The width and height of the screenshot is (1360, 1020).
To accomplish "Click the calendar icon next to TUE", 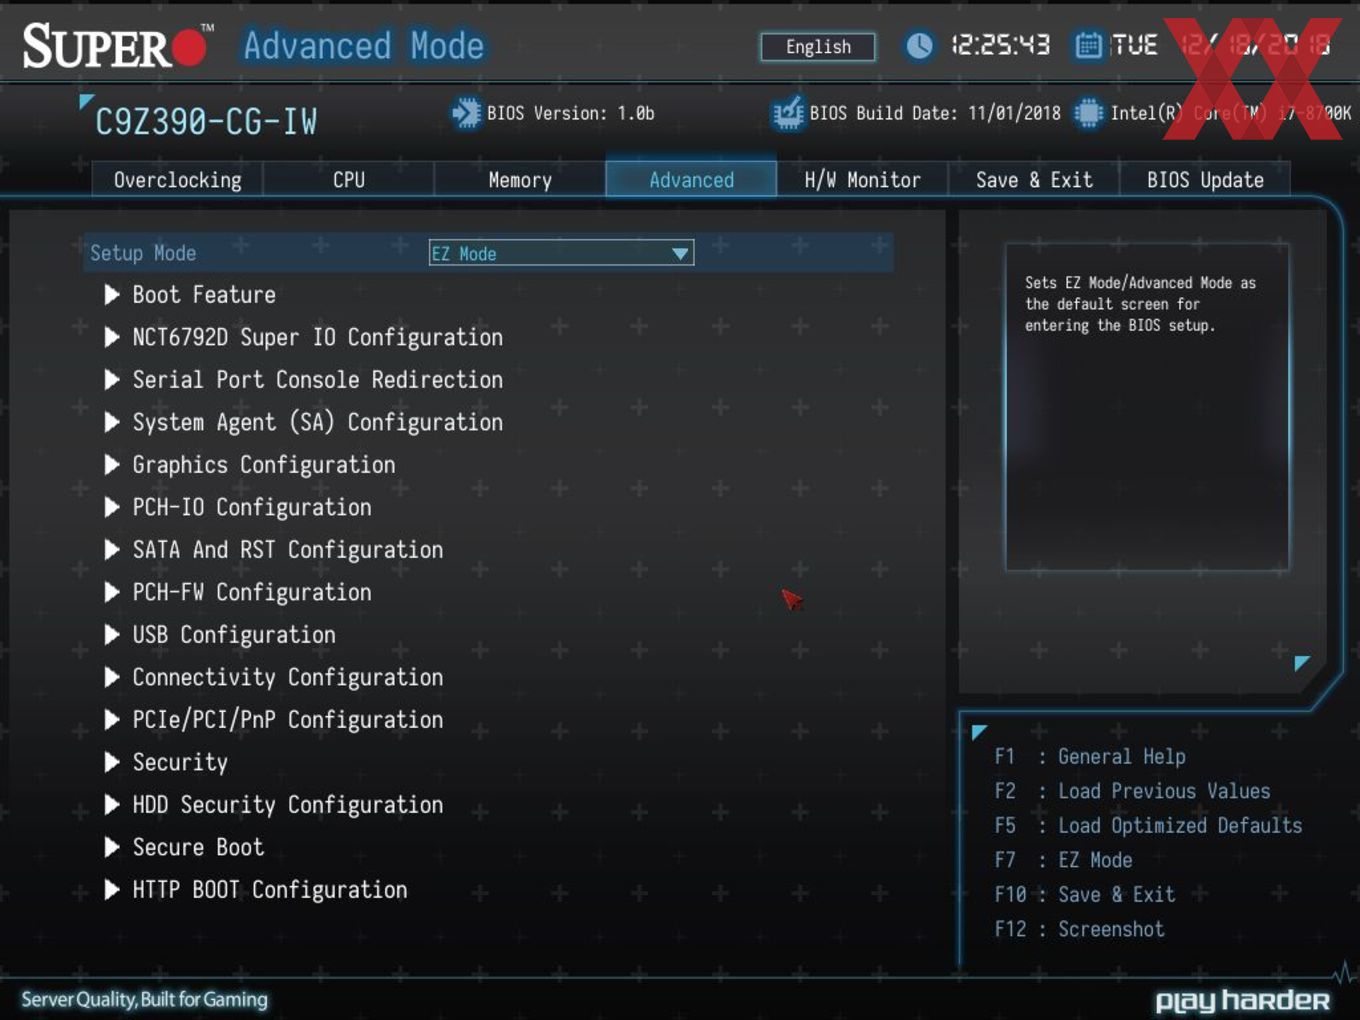I will pos(1088,45).
